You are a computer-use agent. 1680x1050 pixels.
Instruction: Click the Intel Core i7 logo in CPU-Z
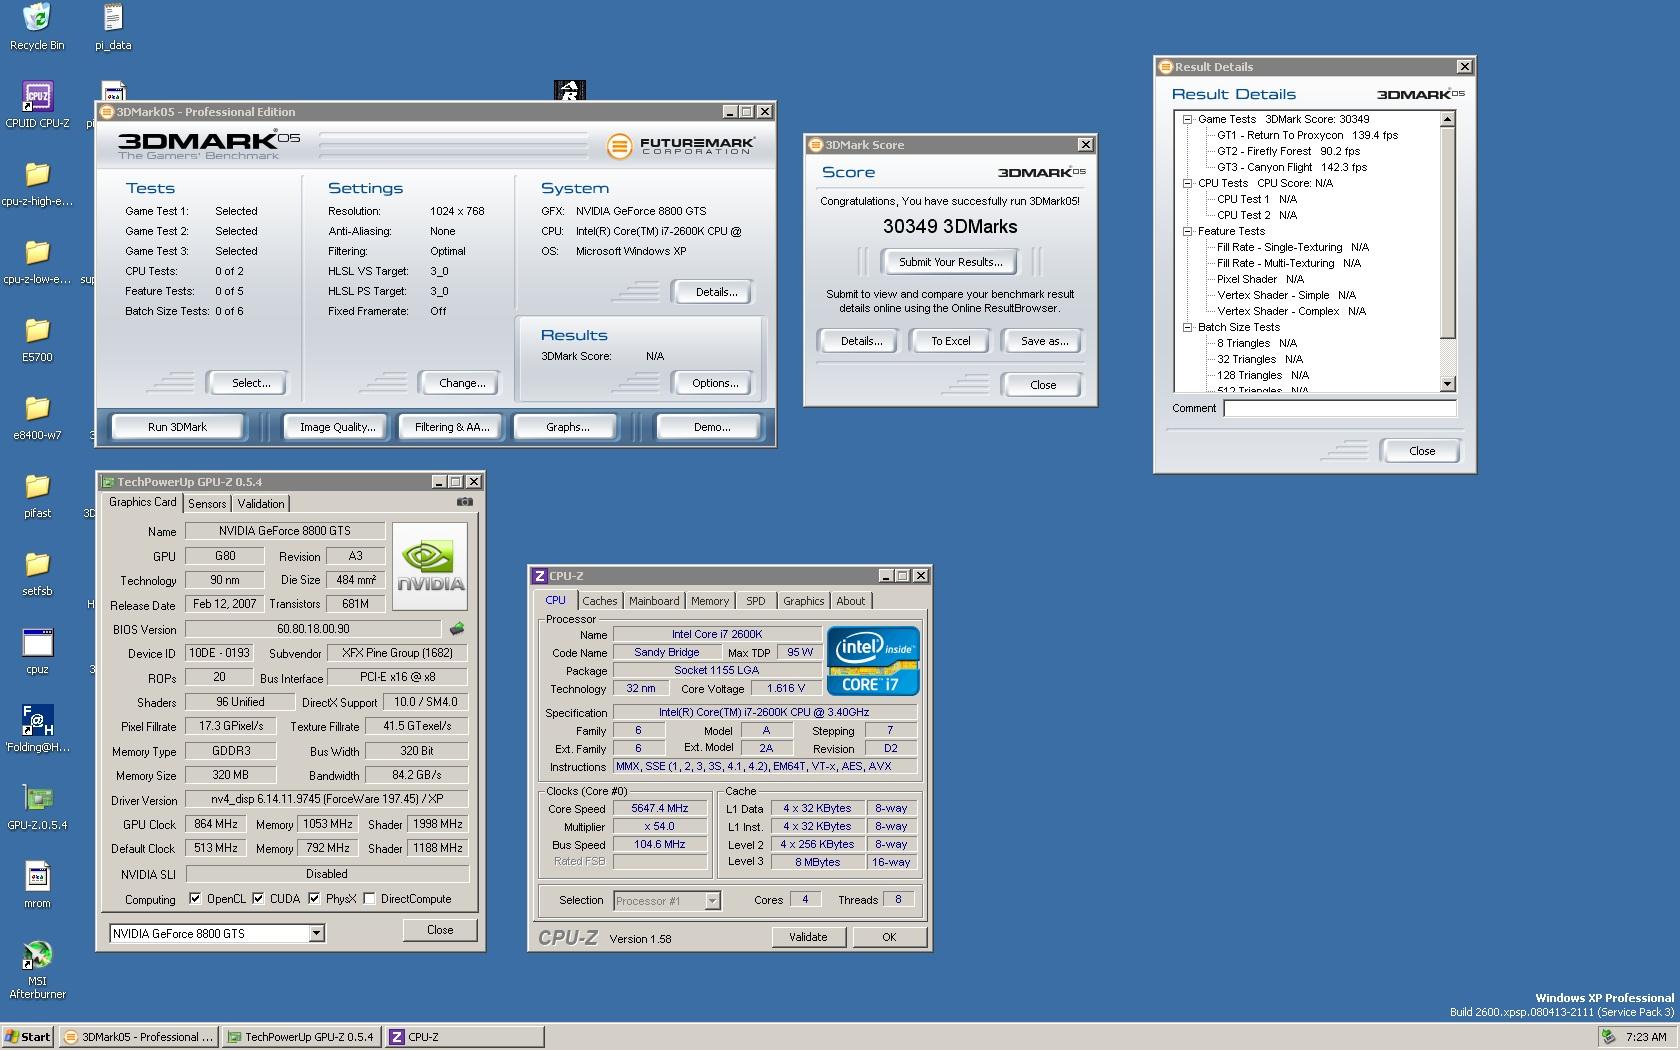point(872,660)
